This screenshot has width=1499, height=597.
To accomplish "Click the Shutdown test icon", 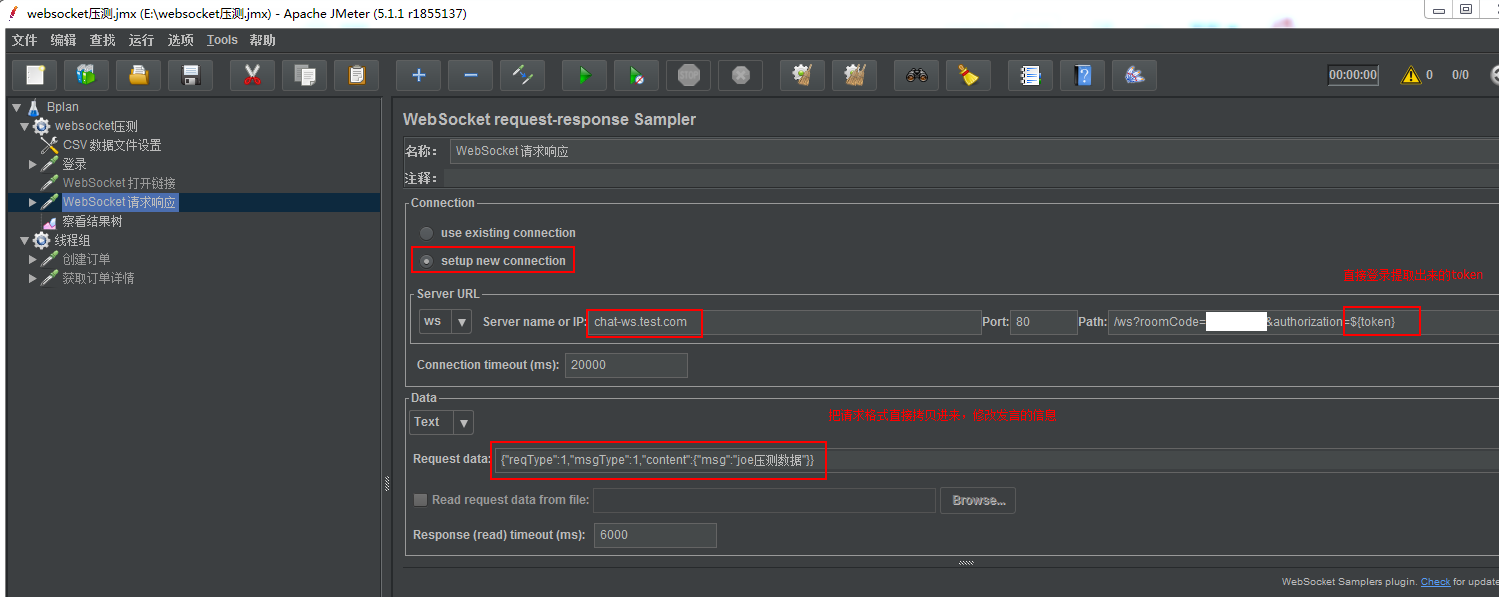I will [740, 75].
